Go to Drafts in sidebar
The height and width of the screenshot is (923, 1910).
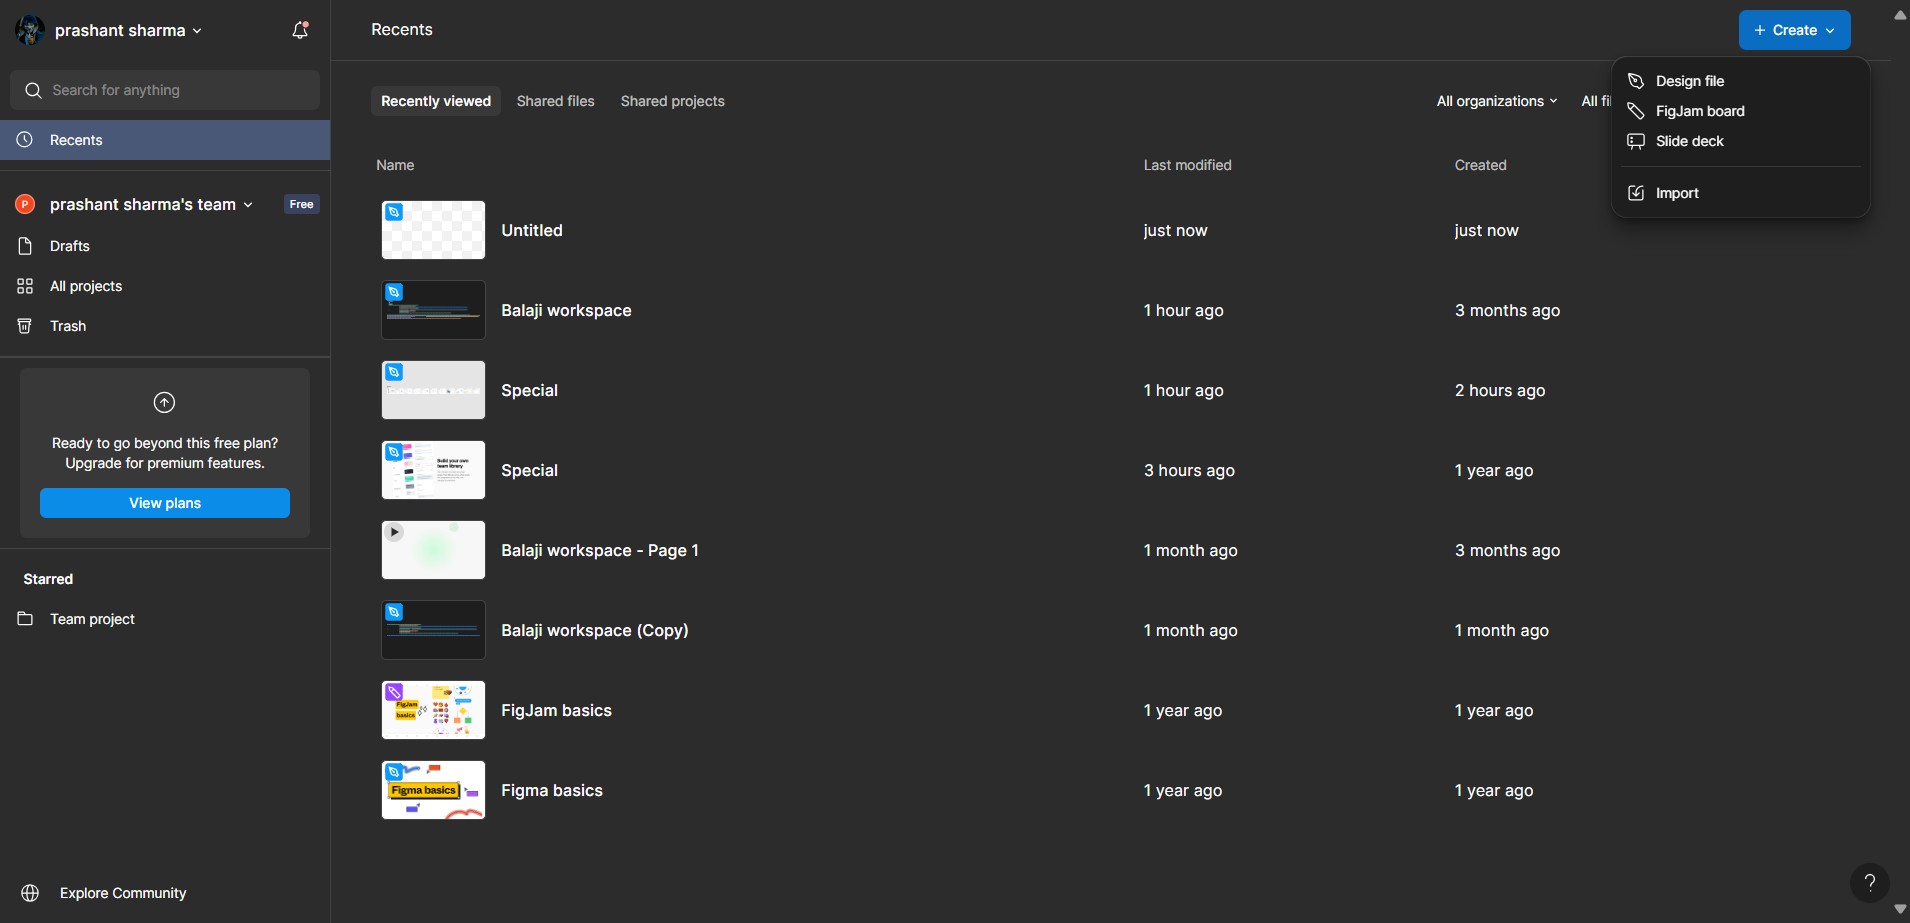(x=165, y=246)
